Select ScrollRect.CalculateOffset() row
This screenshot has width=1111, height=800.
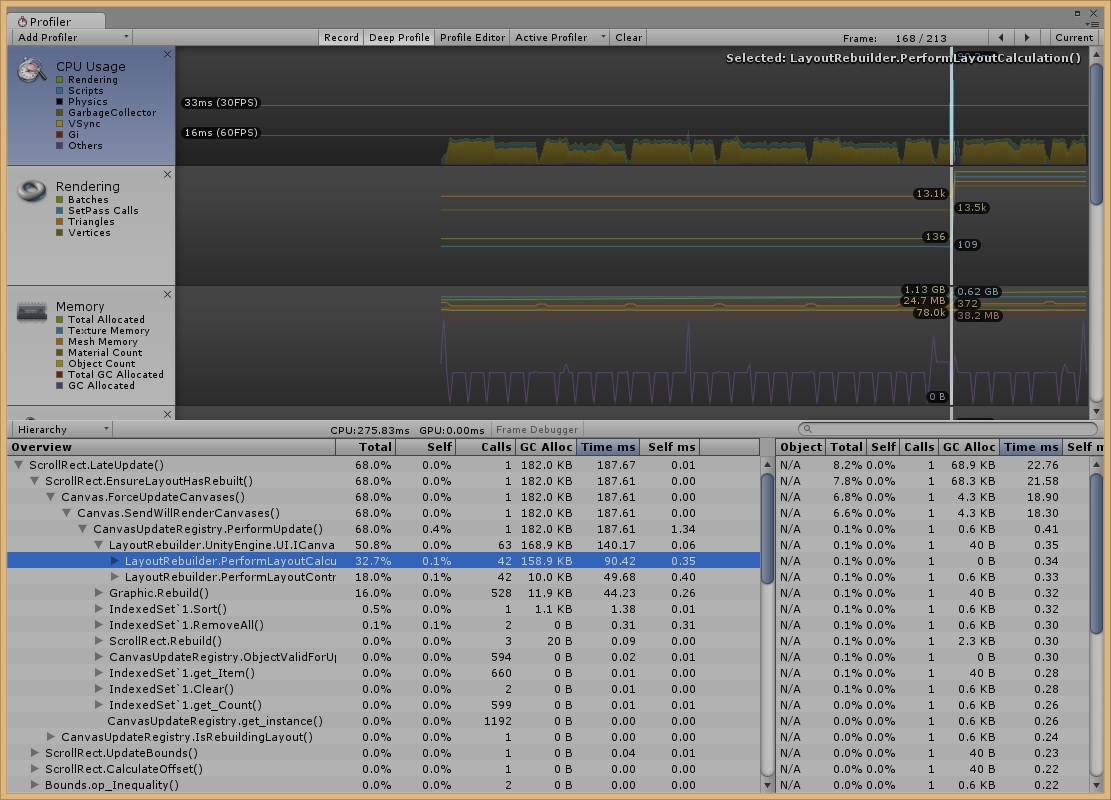coord(383,769)
